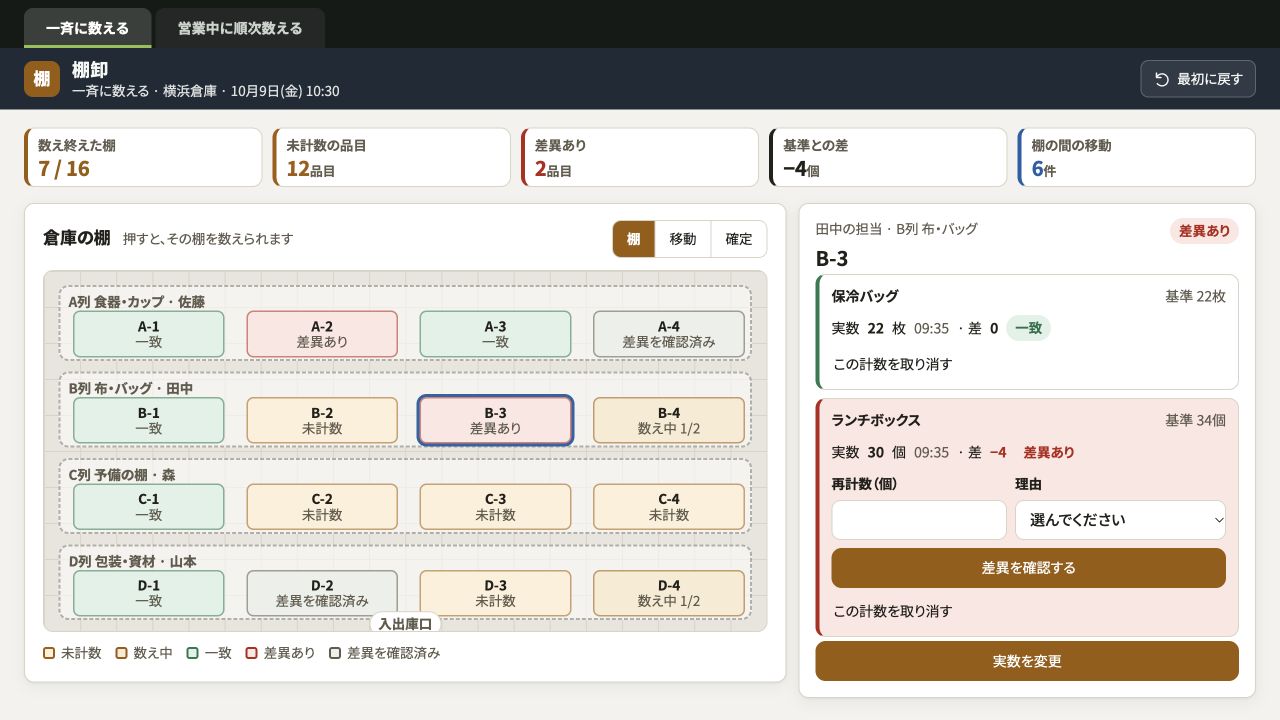
Task: Cancel the count for 保冷バッグ
Action: click(x=892, y=364)
